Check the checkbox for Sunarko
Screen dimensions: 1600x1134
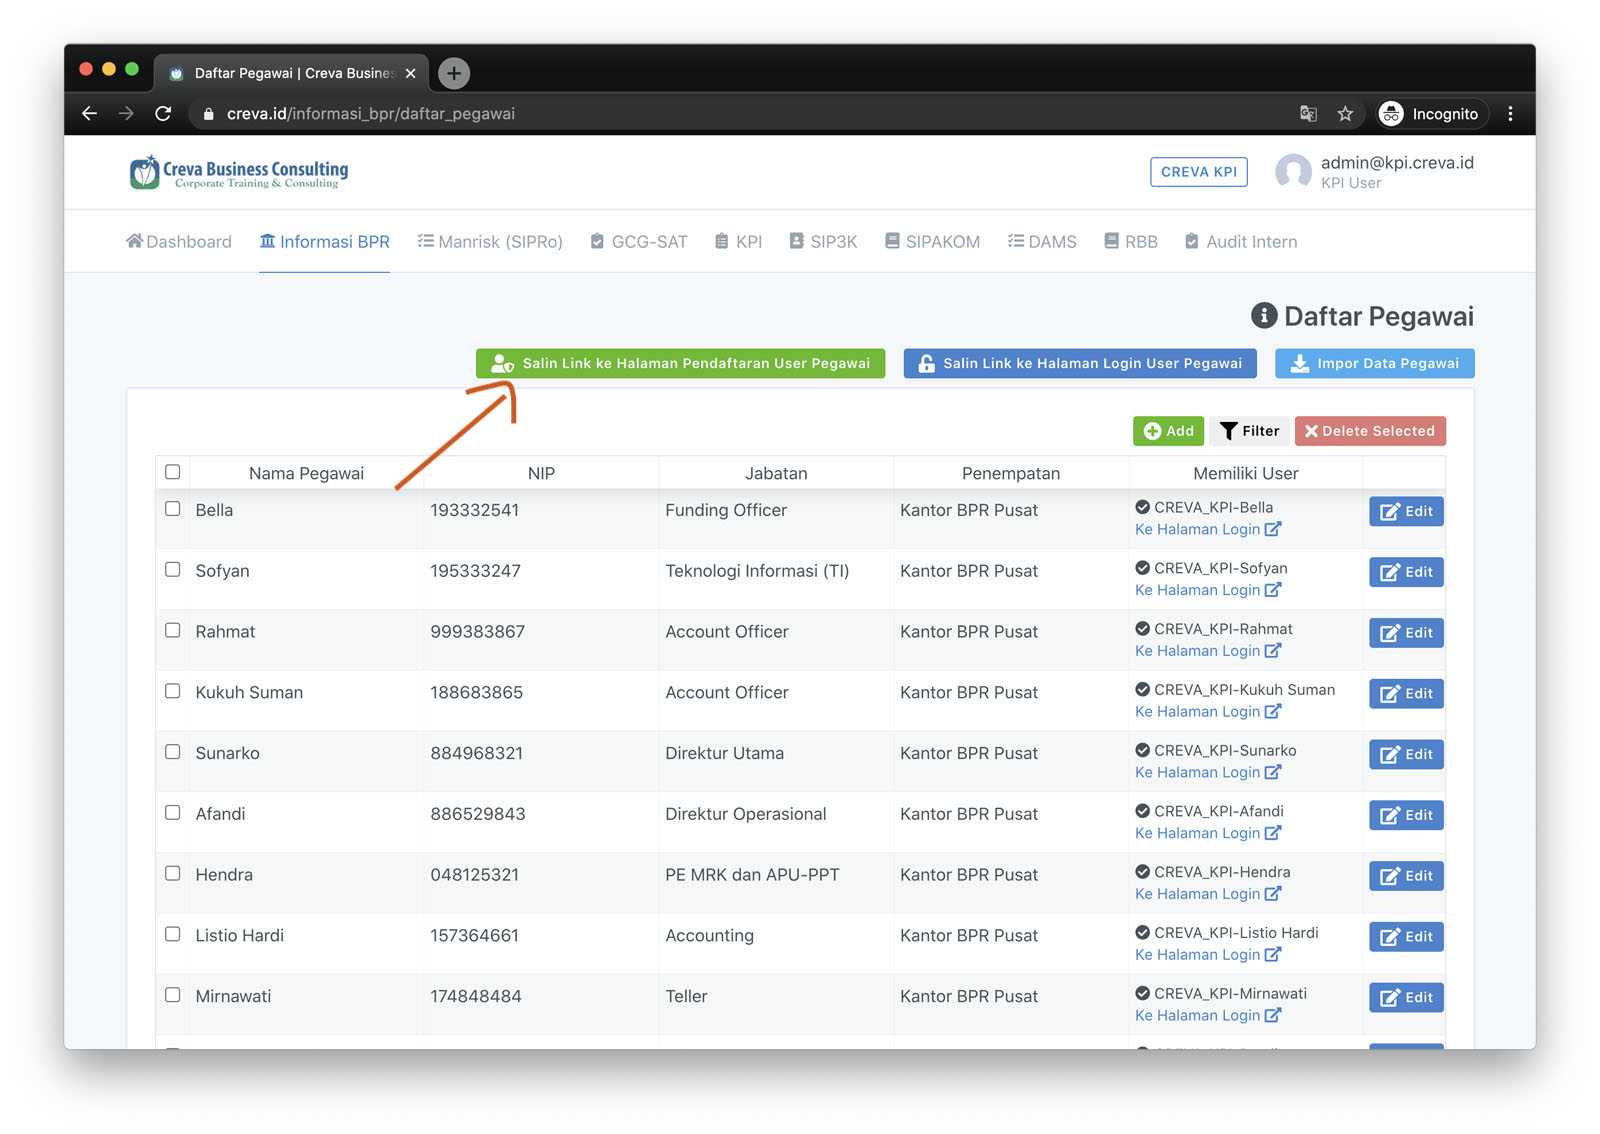(173, 752)
